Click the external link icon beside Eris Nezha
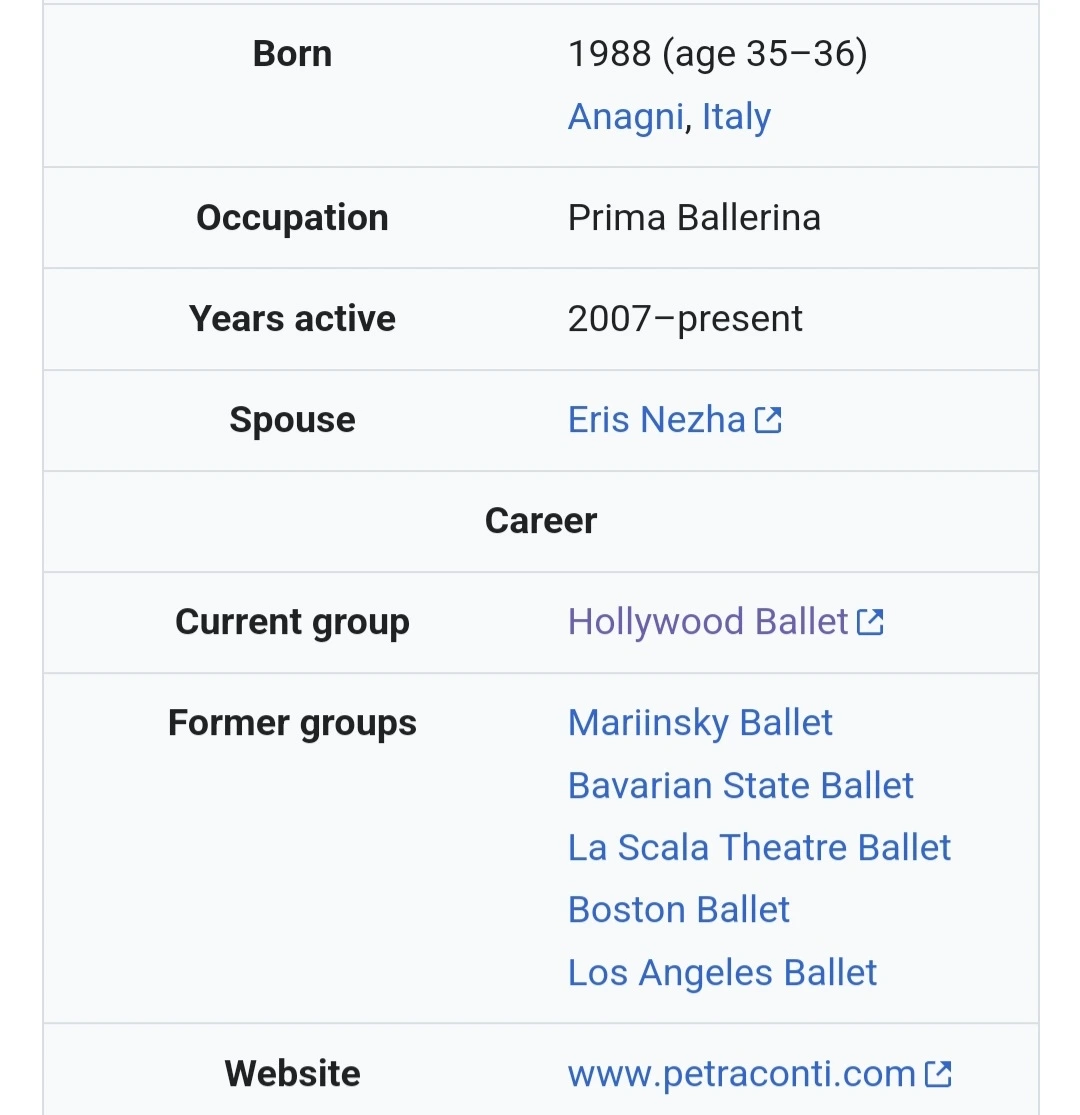Viewport: 1080px width, 1115px height. (x=768, y=420)
